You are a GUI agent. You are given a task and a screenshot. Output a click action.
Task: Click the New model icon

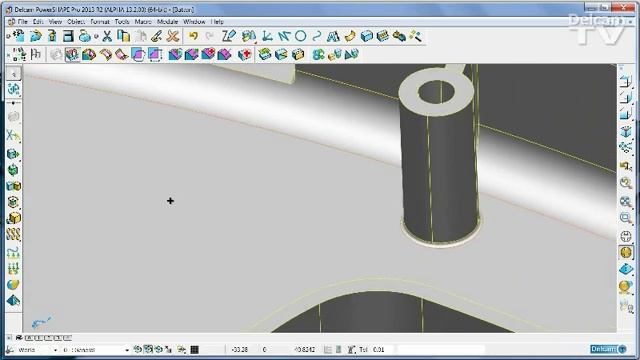pyautogui.click(x=19, y=36)
